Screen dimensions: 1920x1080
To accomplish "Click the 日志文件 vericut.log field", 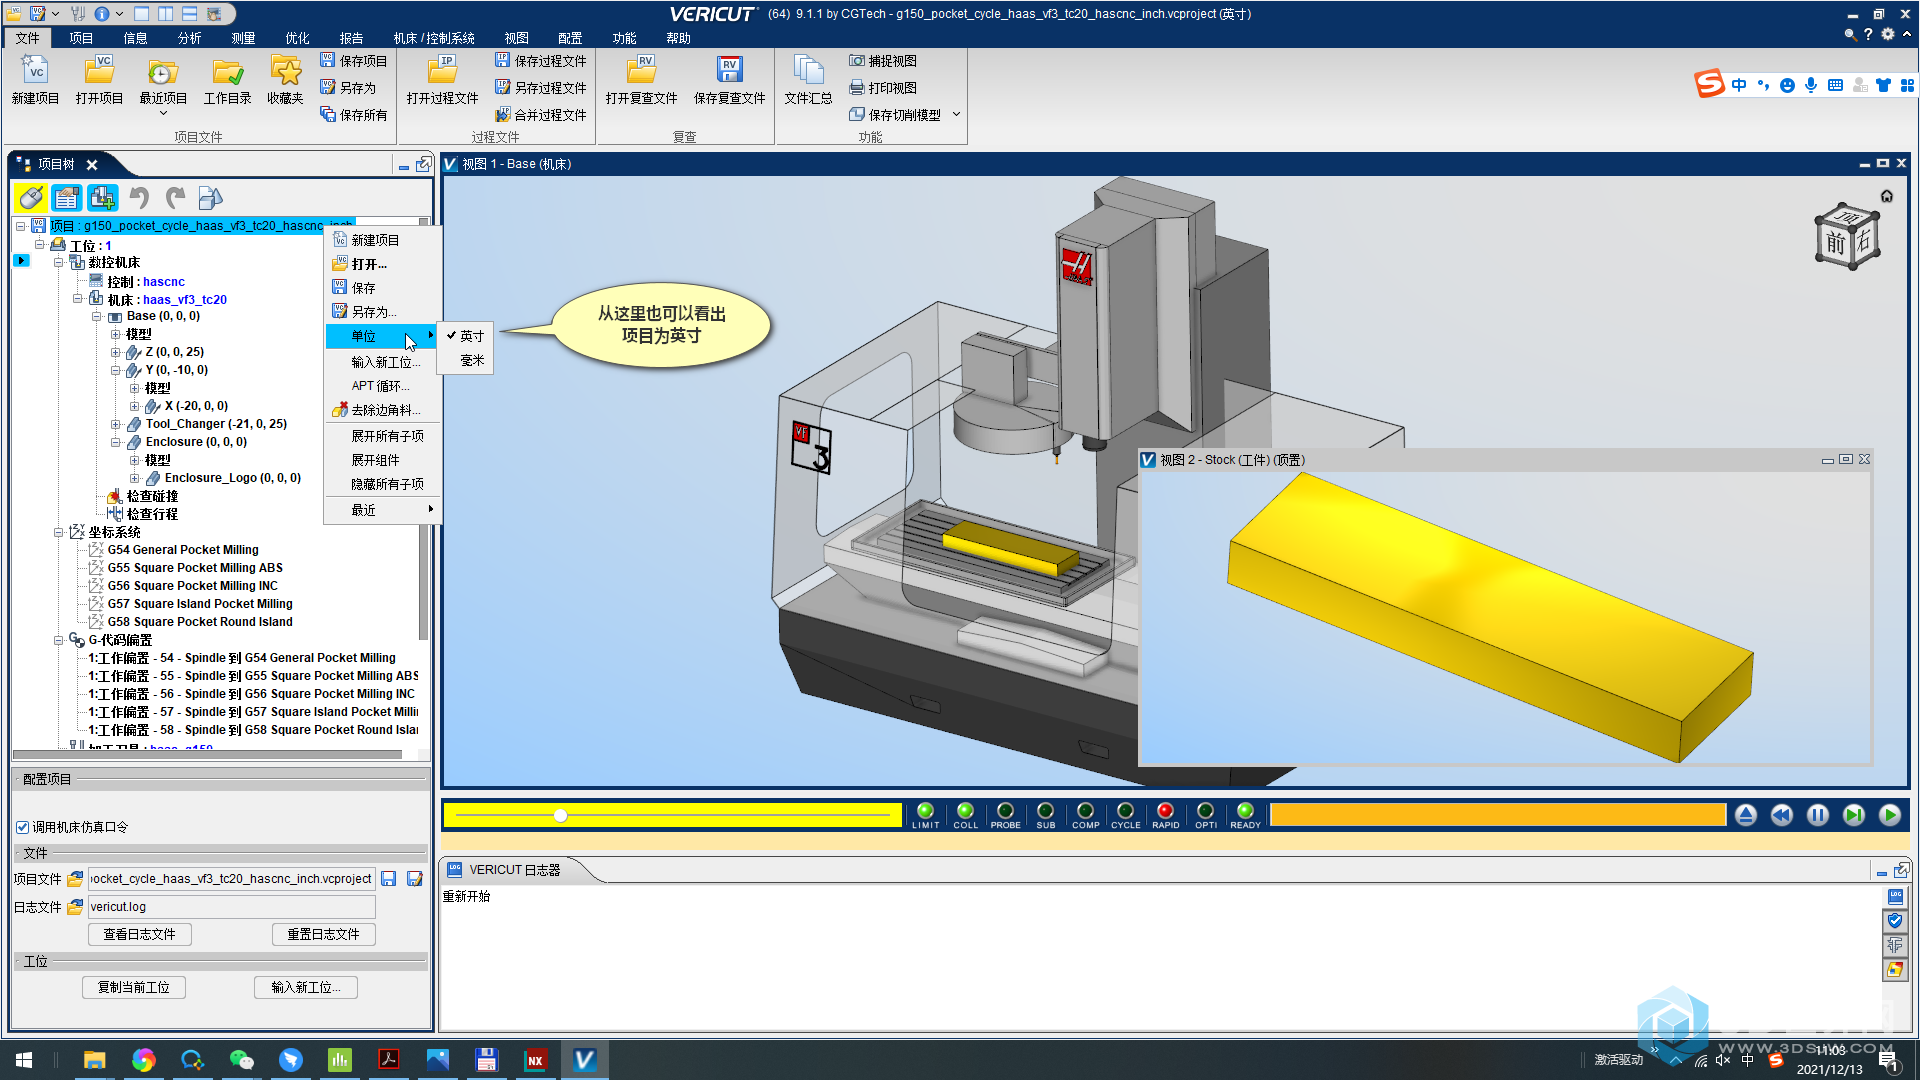I will pyautogui.click(x=231, y=907).
